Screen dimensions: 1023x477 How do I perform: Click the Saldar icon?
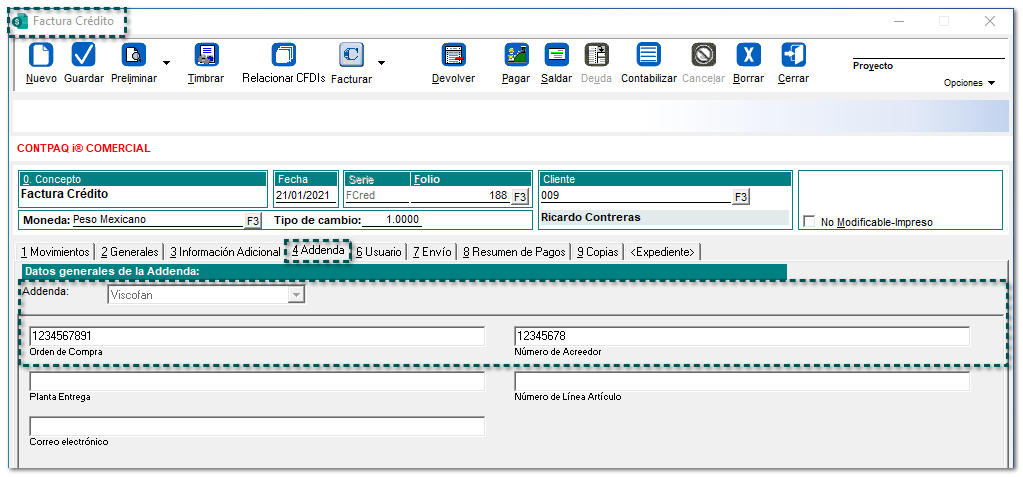(556, 55)
